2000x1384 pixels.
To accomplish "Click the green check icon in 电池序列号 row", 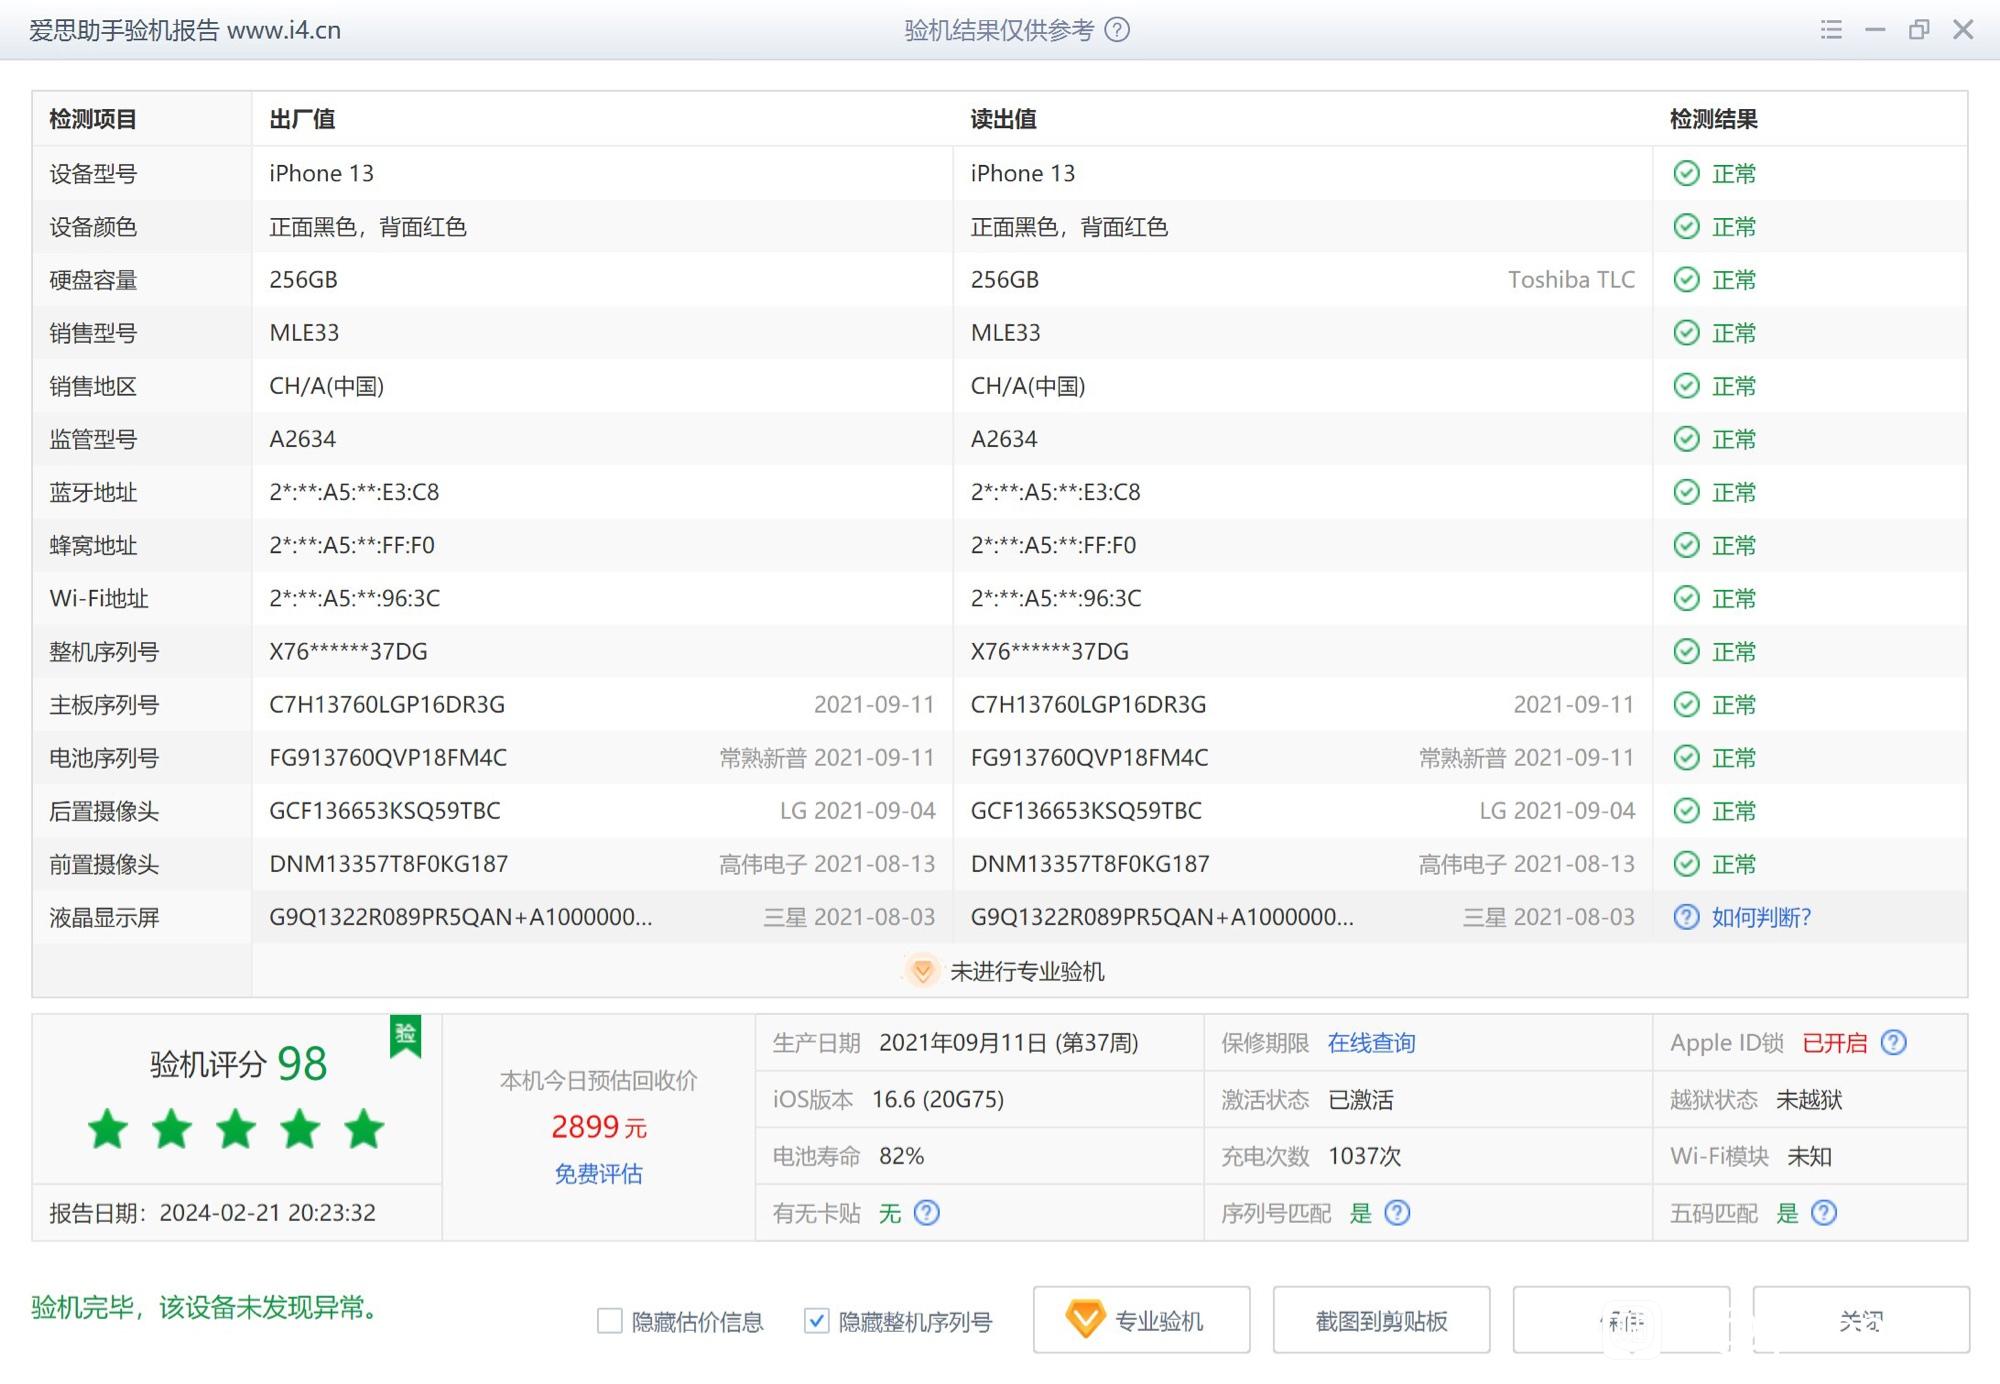I will [x=1686, y=757].
